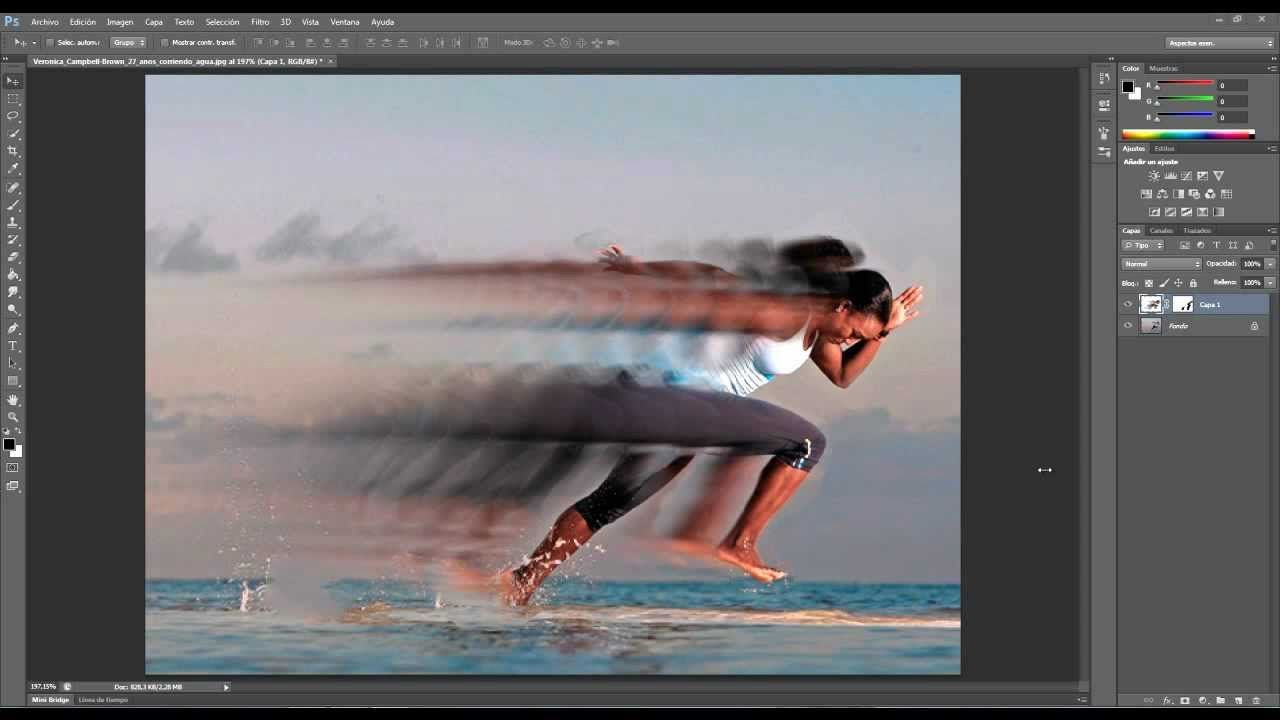Select the Horizontal Type tool
Viewport: 1280px width, 720px height.
click(x=13, y=346)
